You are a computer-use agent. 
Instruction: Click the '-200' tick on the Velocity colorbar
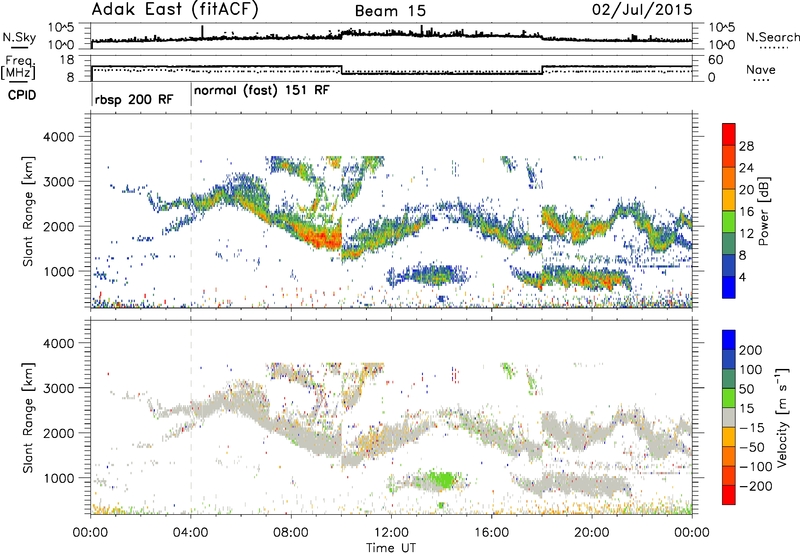click(756, 486)
